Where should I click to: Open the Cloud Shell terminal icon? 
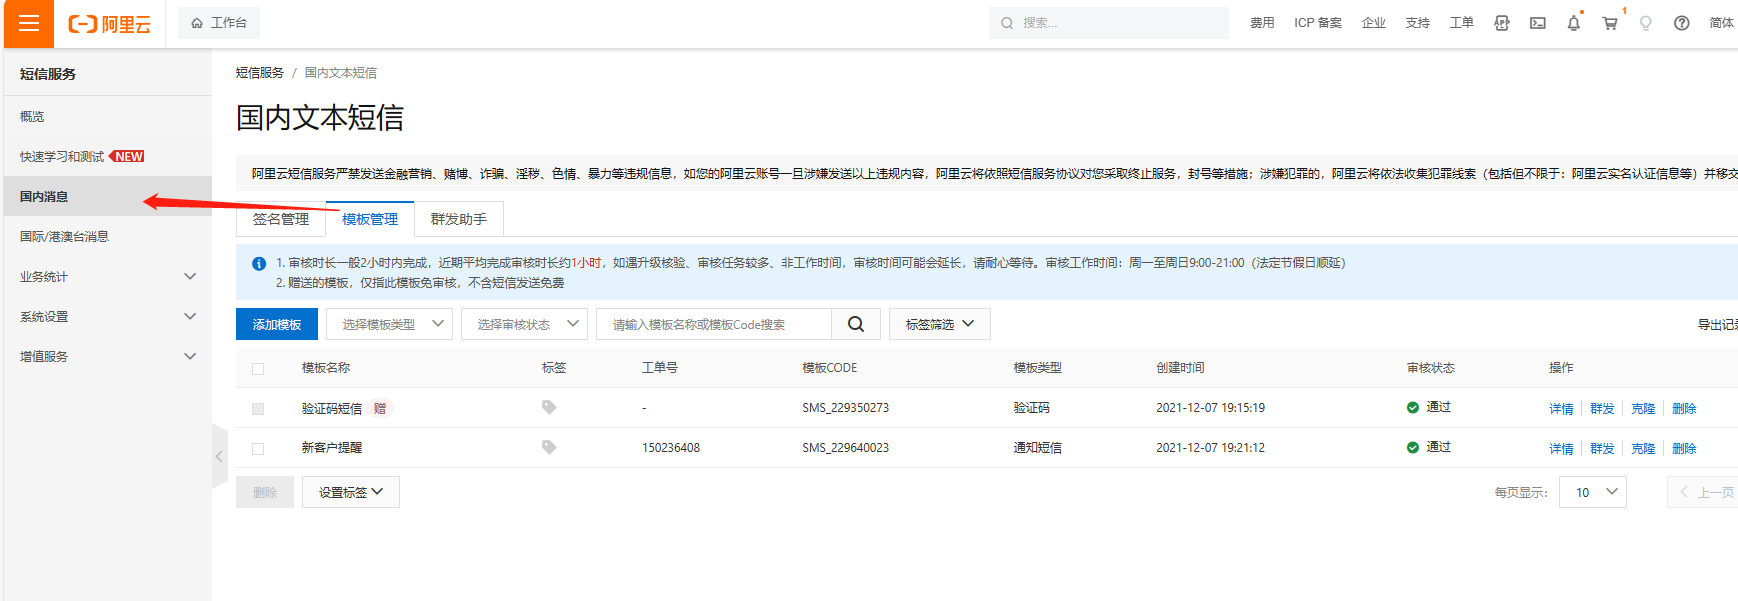pos(1538,23)
